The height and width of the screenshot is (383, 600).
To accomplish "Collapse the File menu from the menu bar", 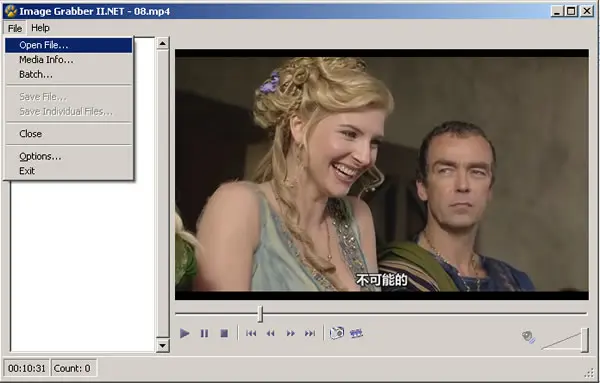I will click(15, 28).
